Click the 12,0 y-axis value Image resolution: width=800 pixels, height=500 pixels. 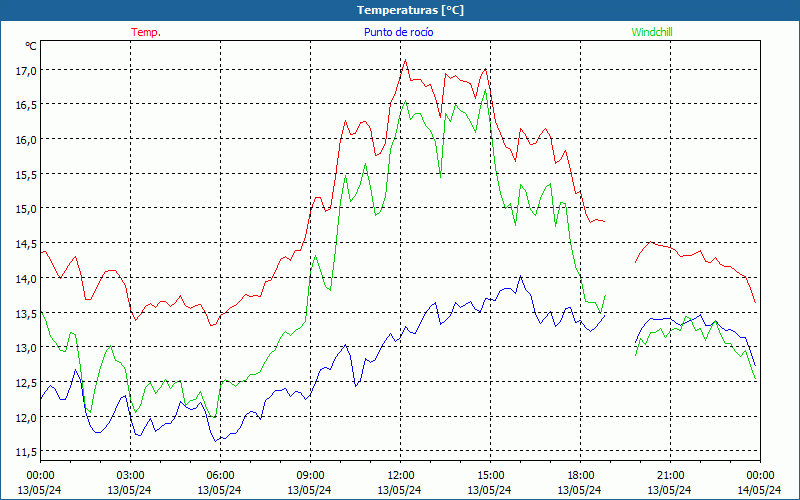(26, 417)
